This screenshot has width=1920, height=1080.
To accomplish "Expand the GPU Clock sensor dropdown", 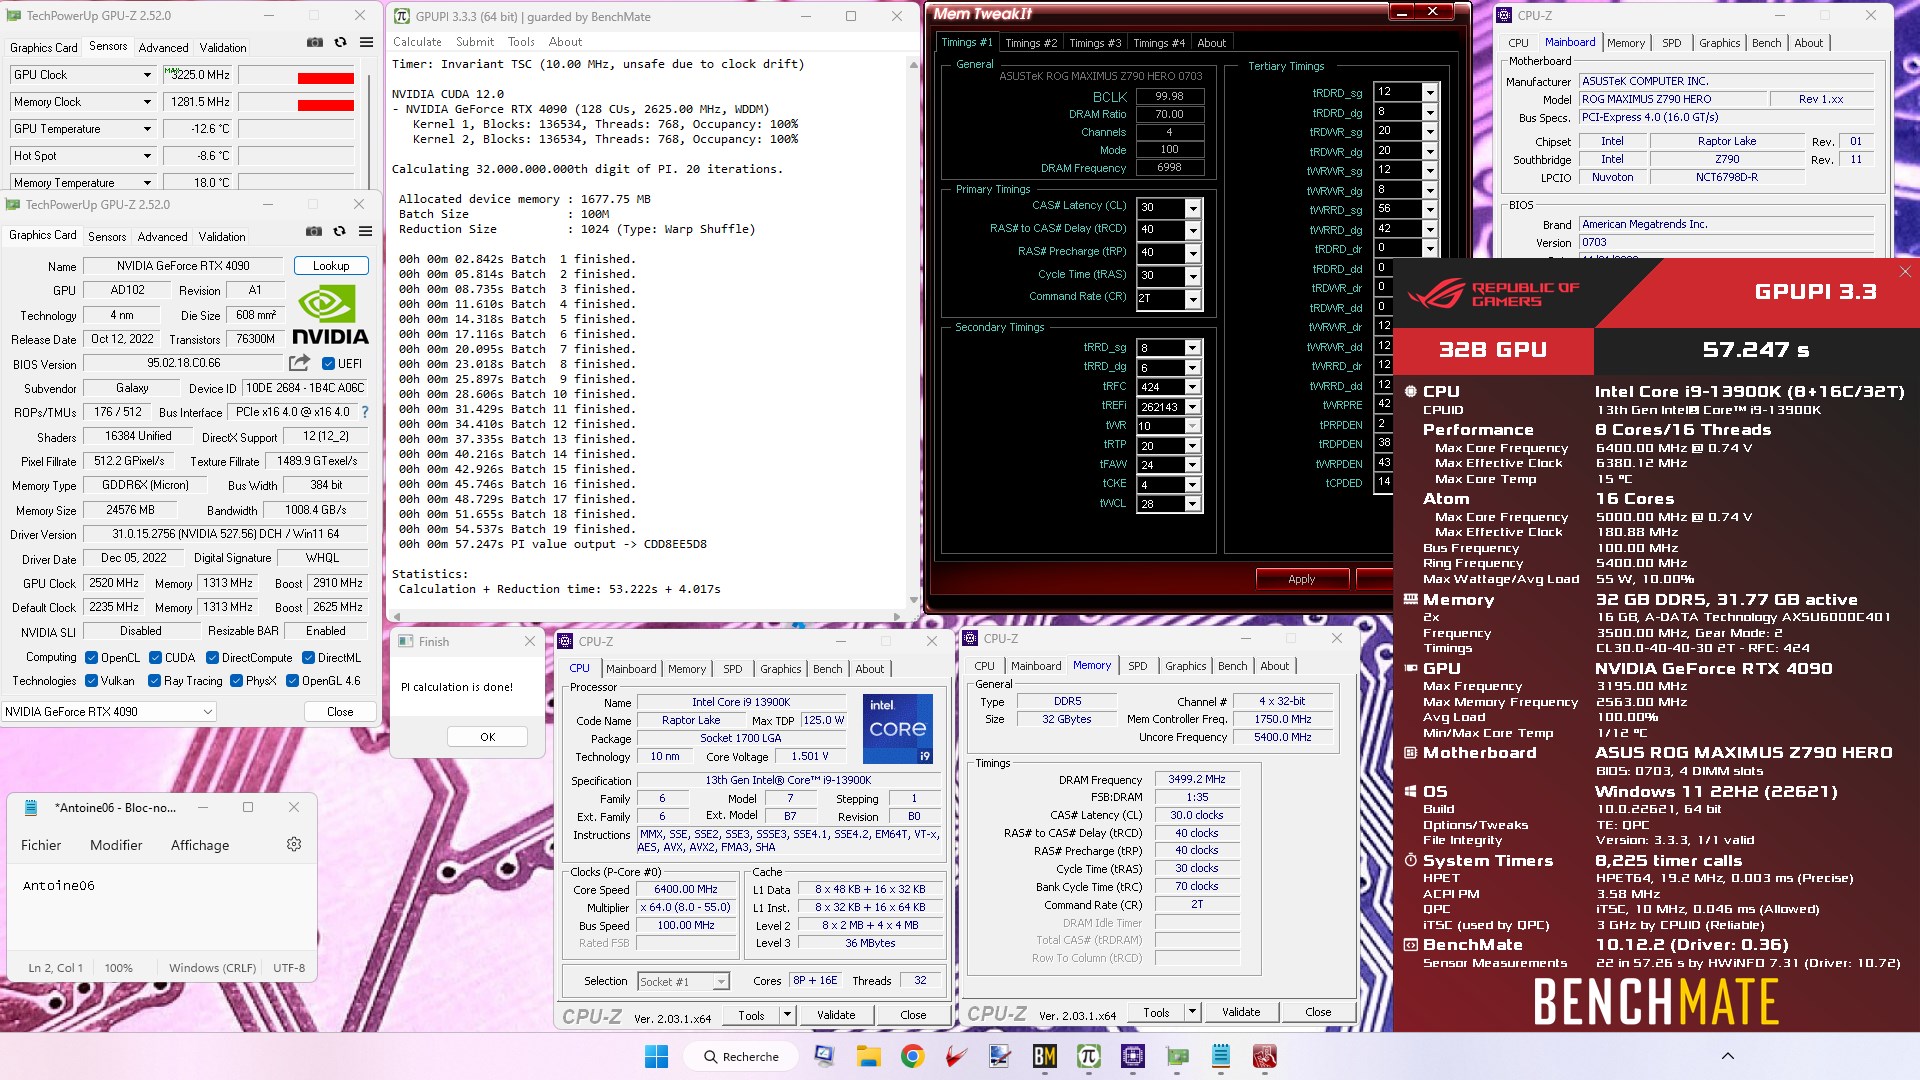I will pyautogui.click(x=147, y=75).
